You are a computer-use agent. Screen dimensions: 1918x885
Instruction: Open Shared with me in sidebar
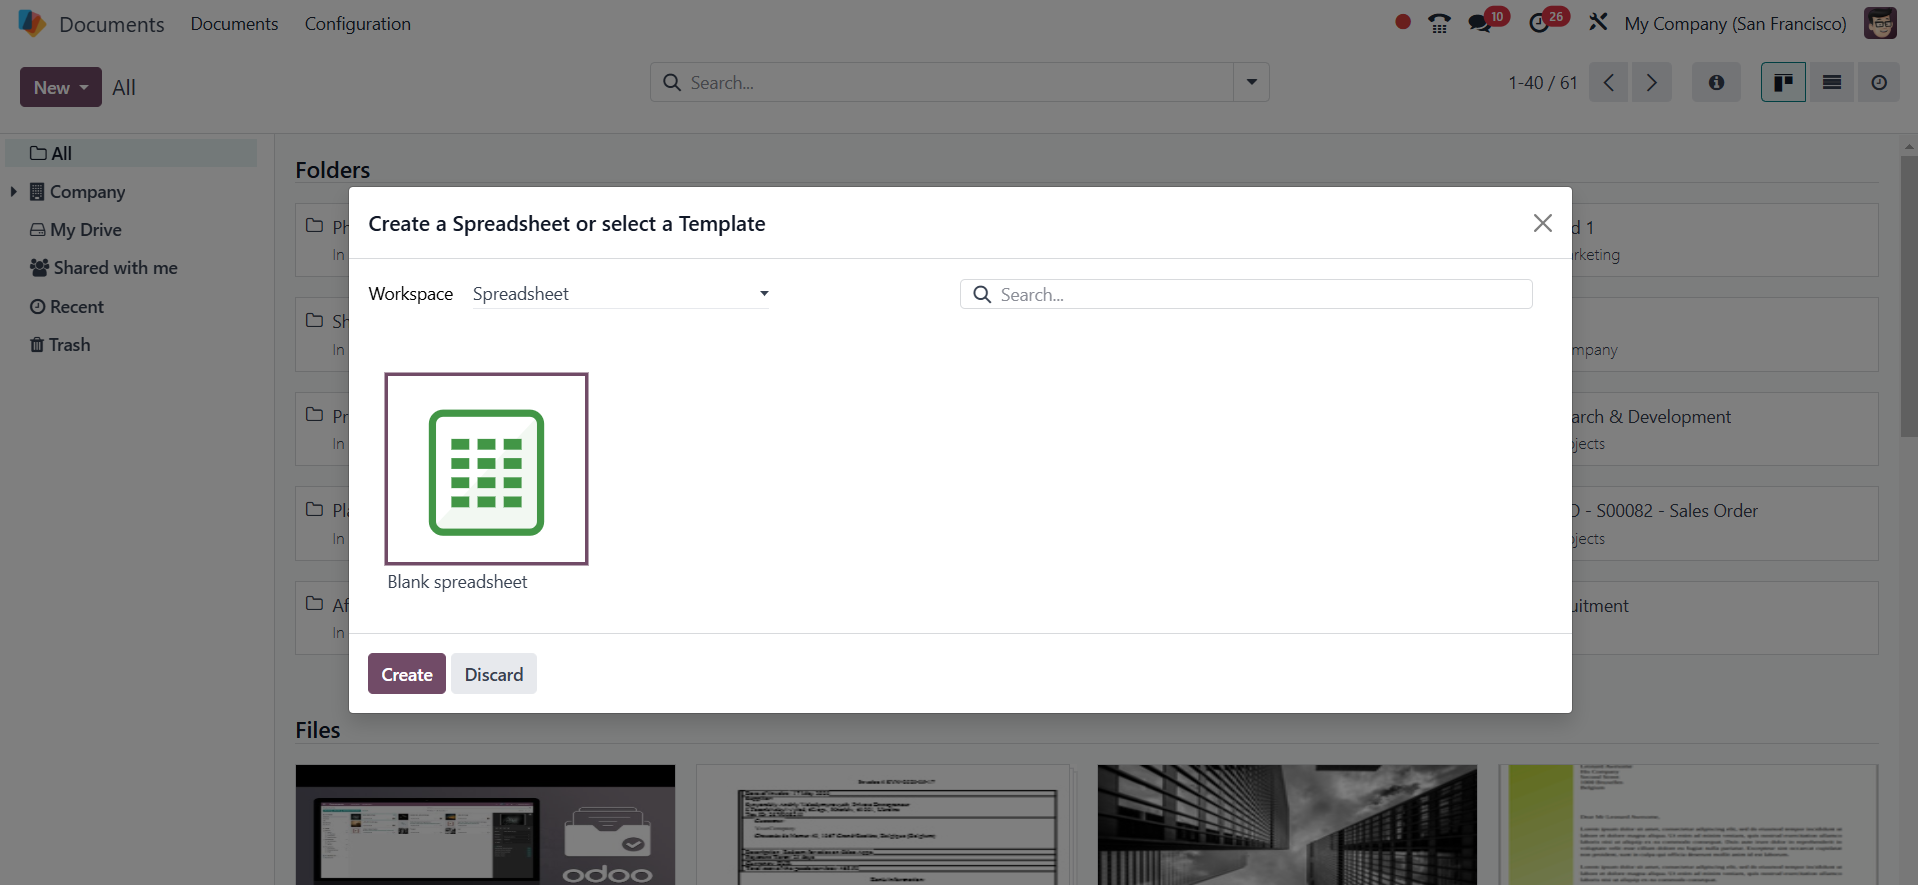[x=104, y=267]
